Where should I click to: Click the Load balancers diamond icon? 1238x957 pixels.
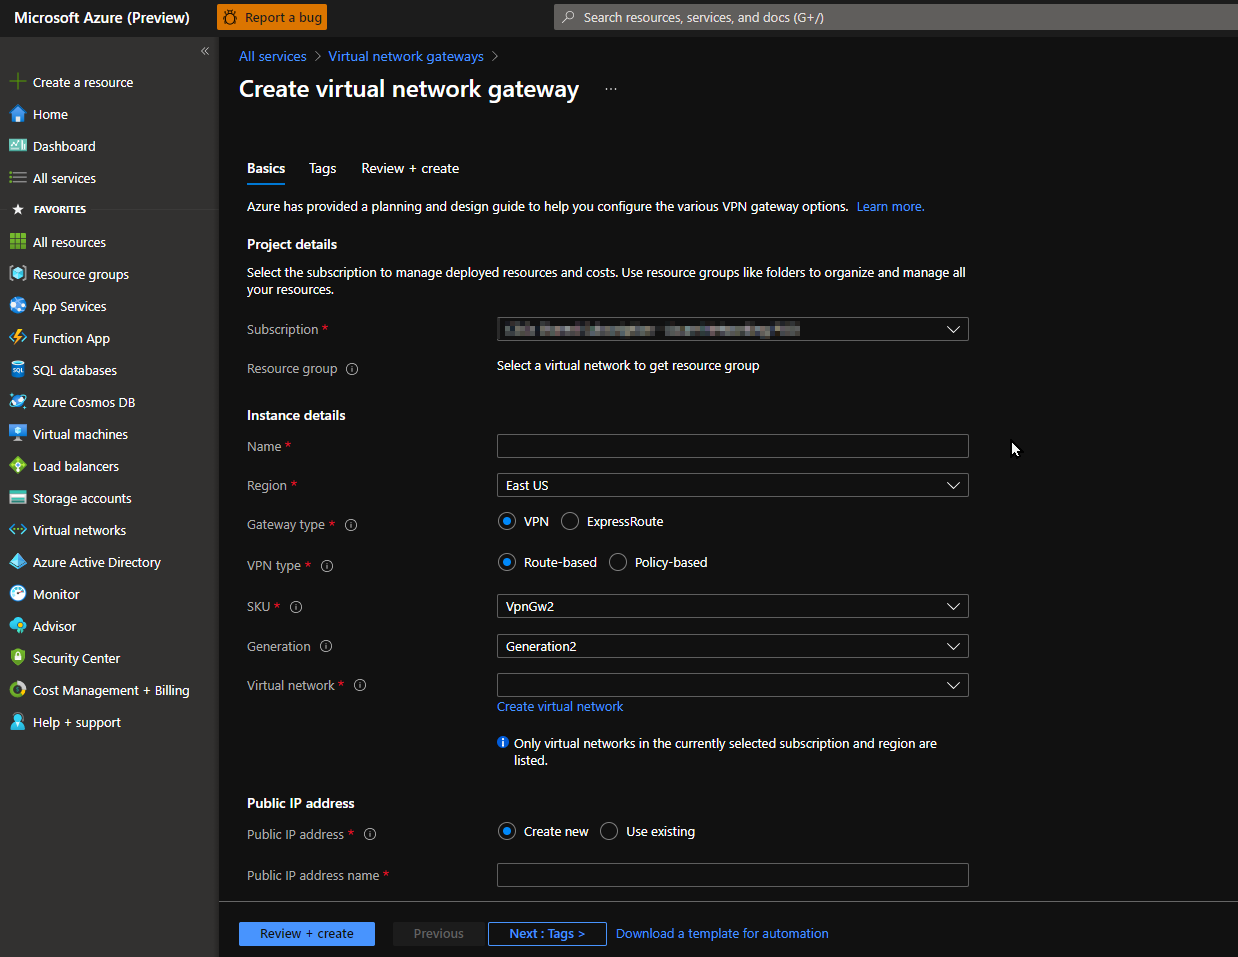(x=17, y=466)
